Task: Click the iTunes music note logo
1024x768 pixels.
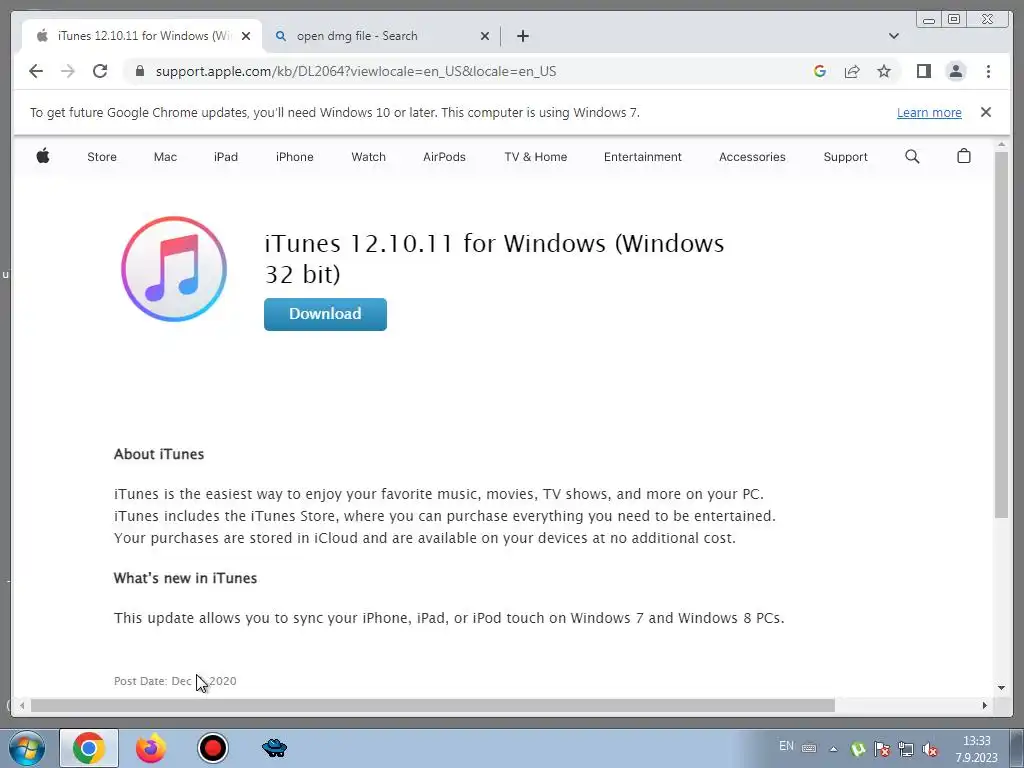Action: (174, 269)
